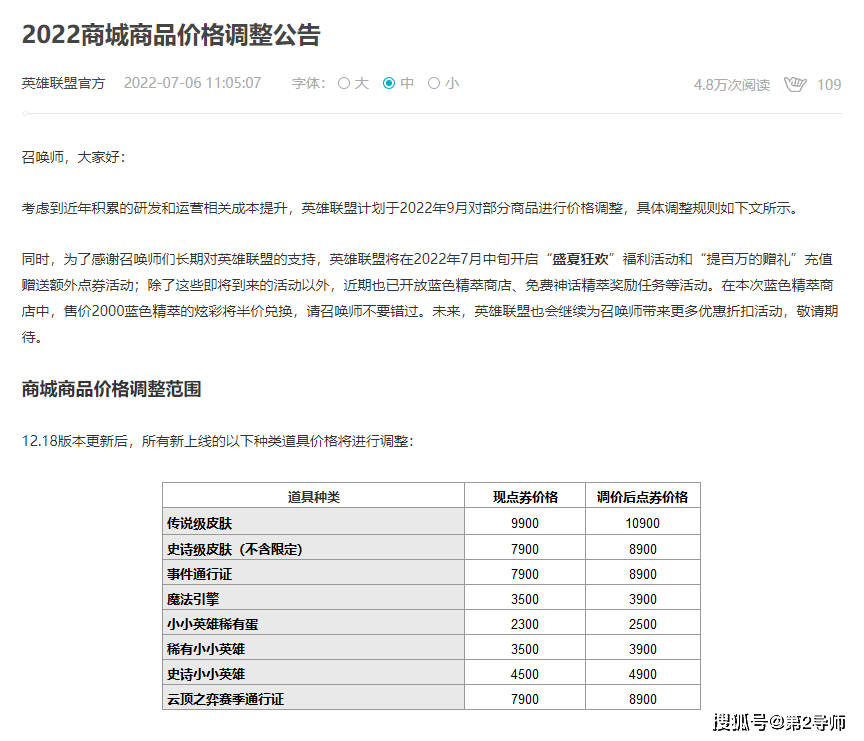This screenshot has width=864, height=741.
Task: Click the 云顶之弈赛季通行证 row label
Action: click(x=226, y=699)
